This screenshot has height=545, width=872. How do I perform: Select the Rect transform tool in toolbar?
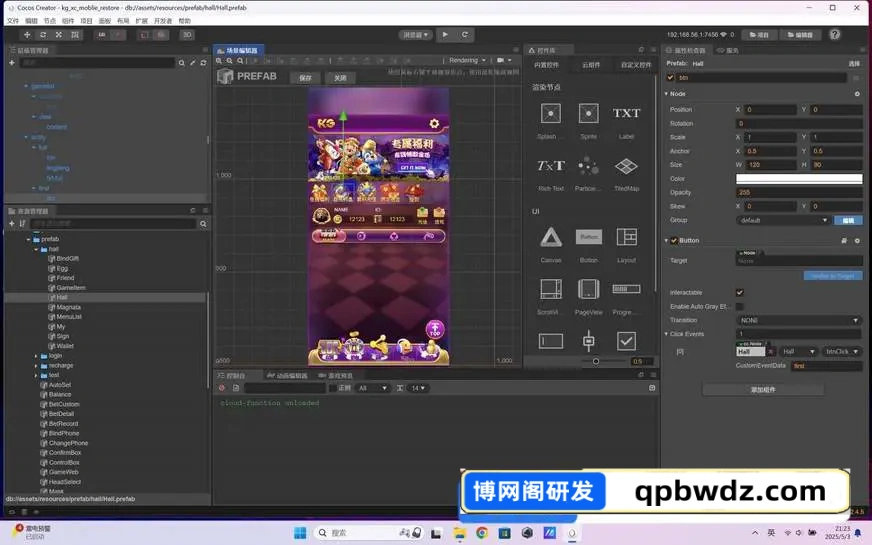(75, 34)
